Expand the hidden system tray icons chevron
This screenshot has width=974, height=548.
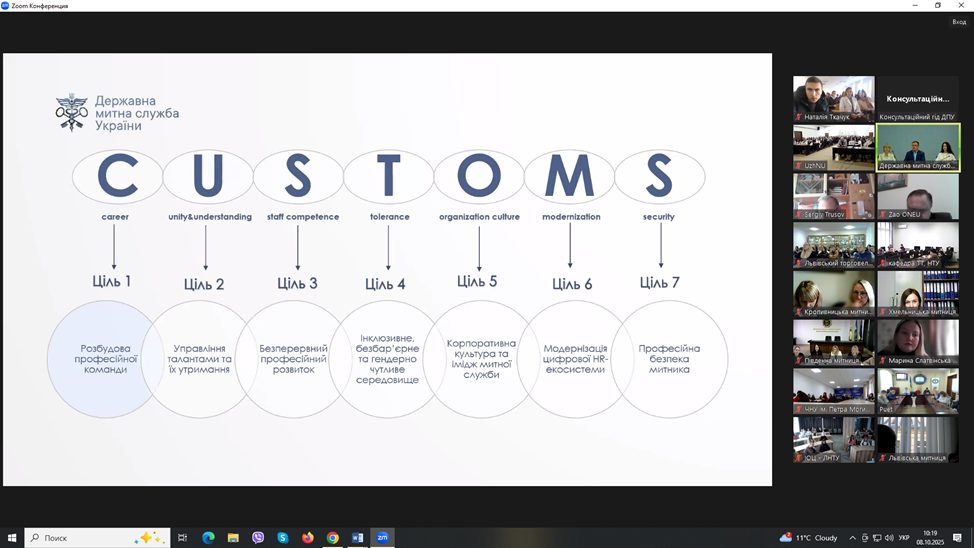[x=852, y=537]
